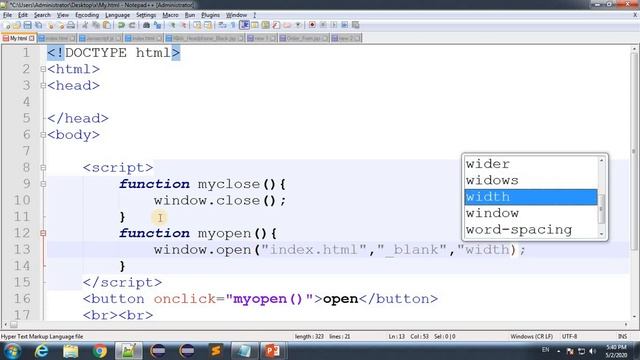Open the Function List panel icon
The height and width of the screenshot is (360, 640).
[x=276, y=25]
